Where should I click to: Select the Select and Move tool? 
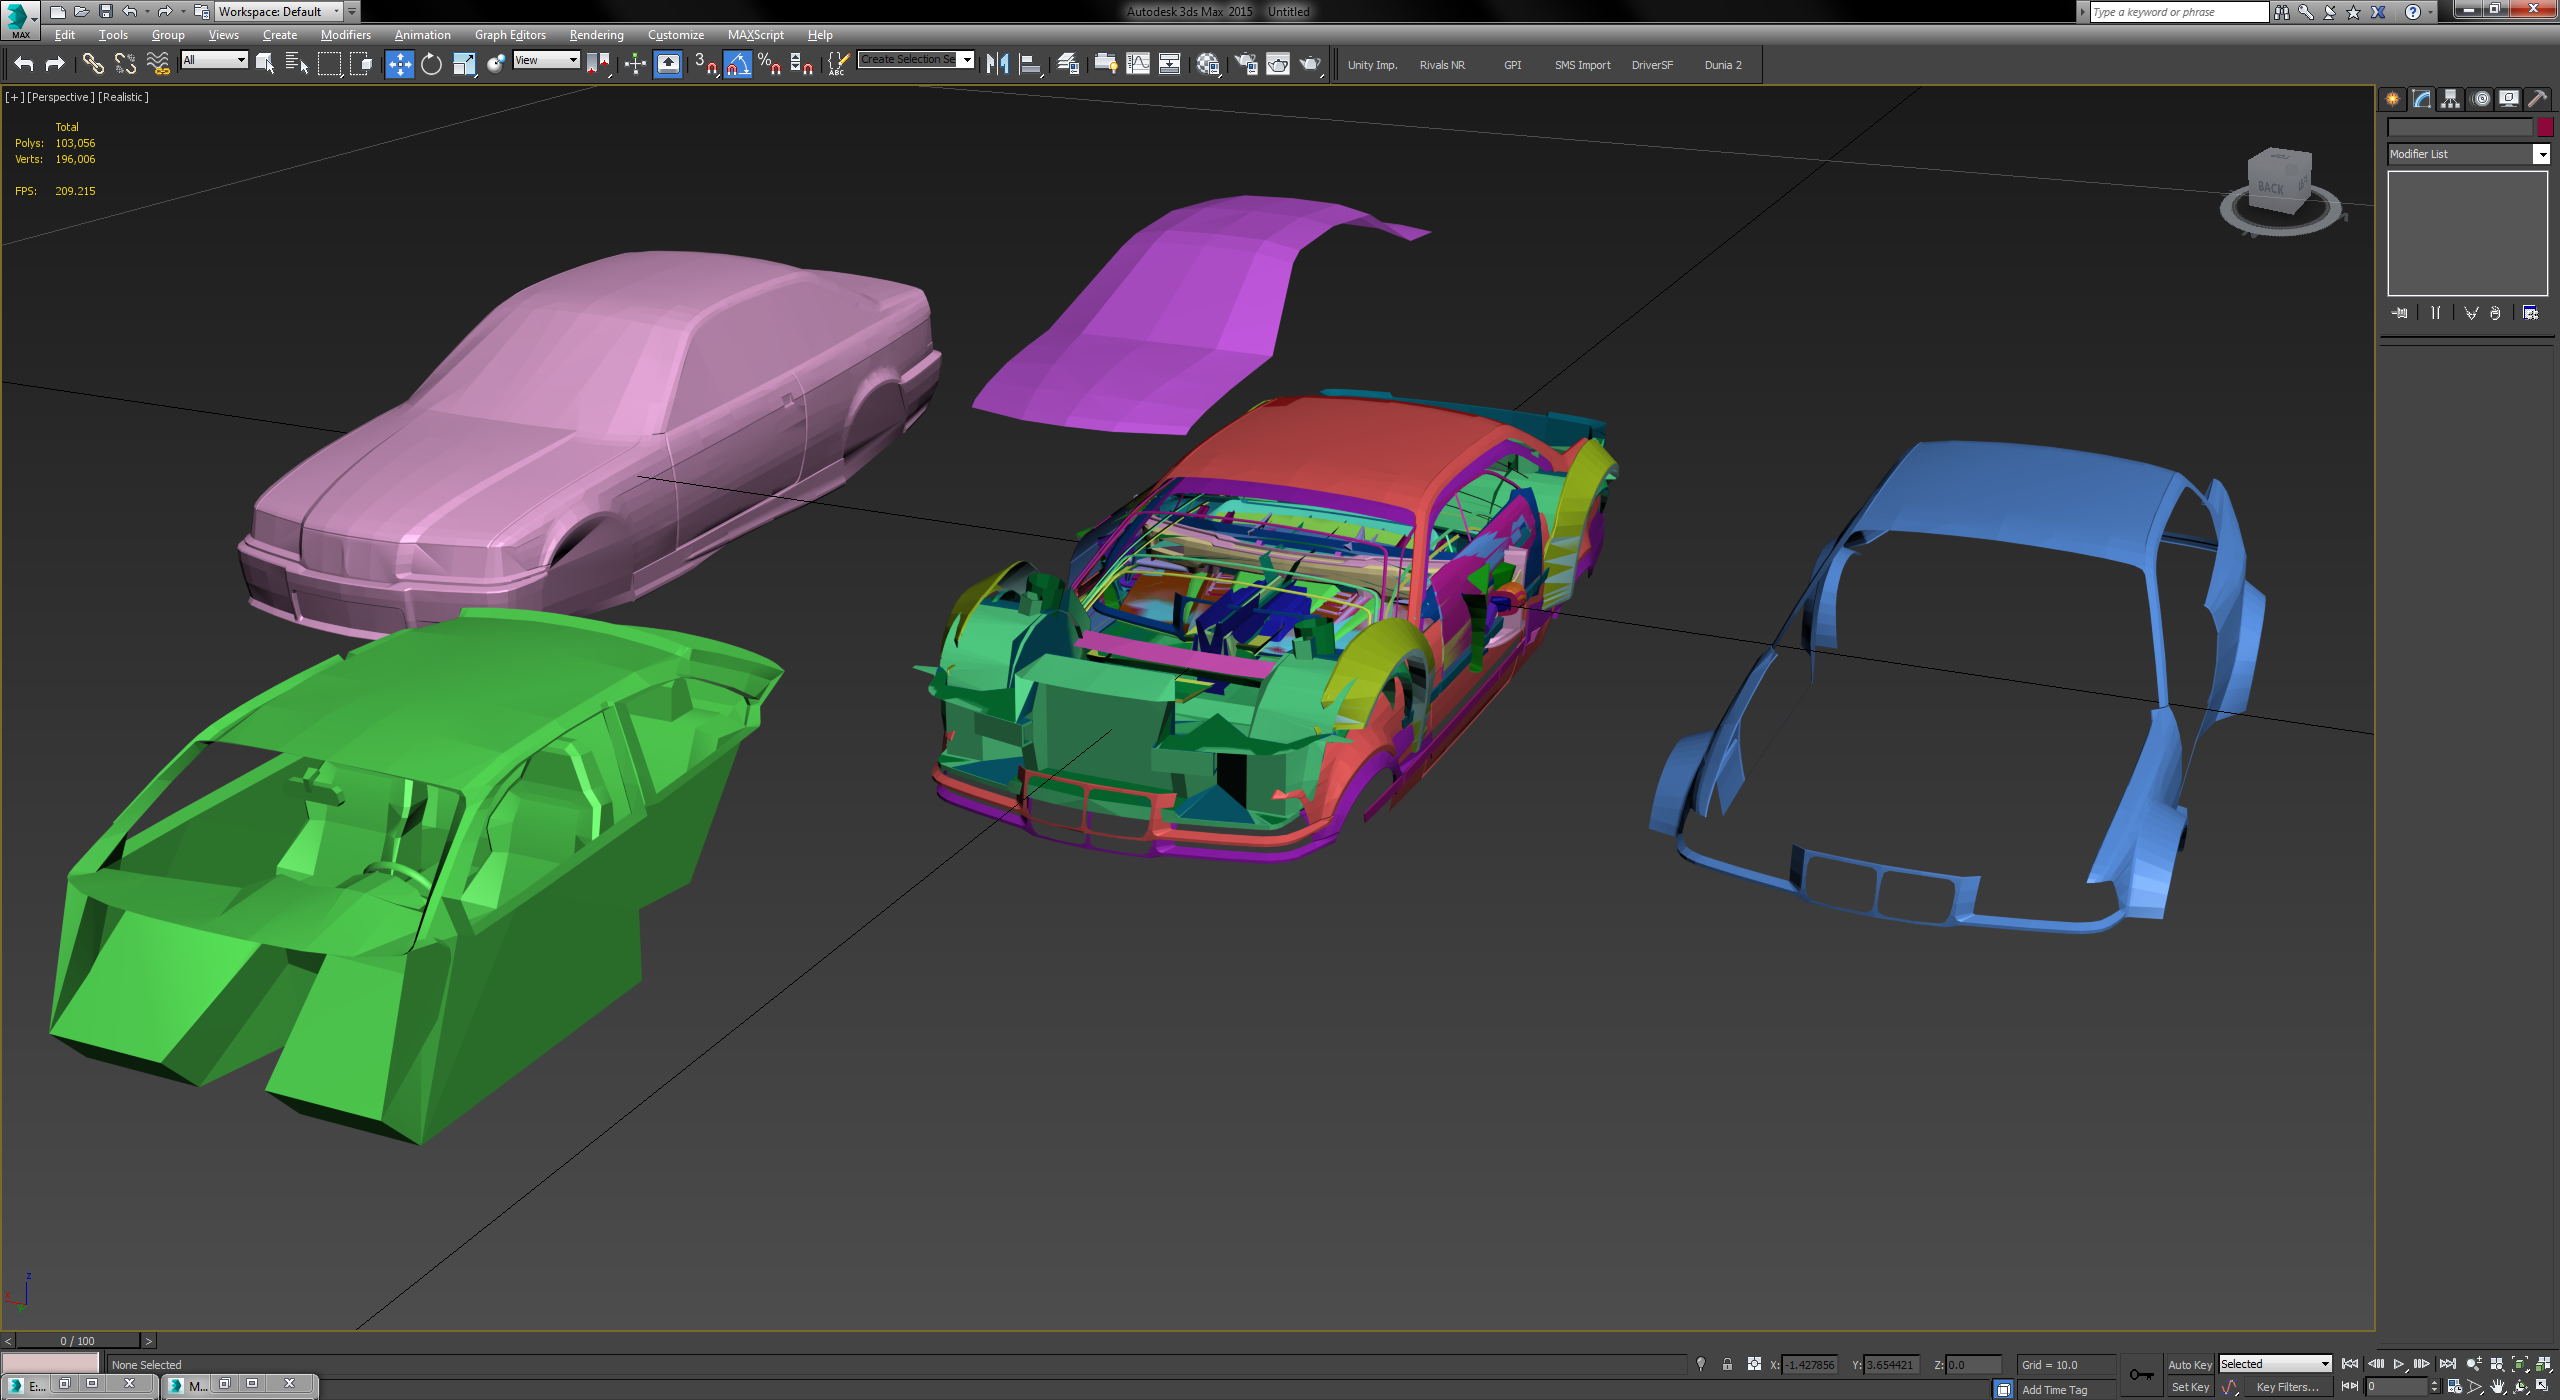coord(399,62)
